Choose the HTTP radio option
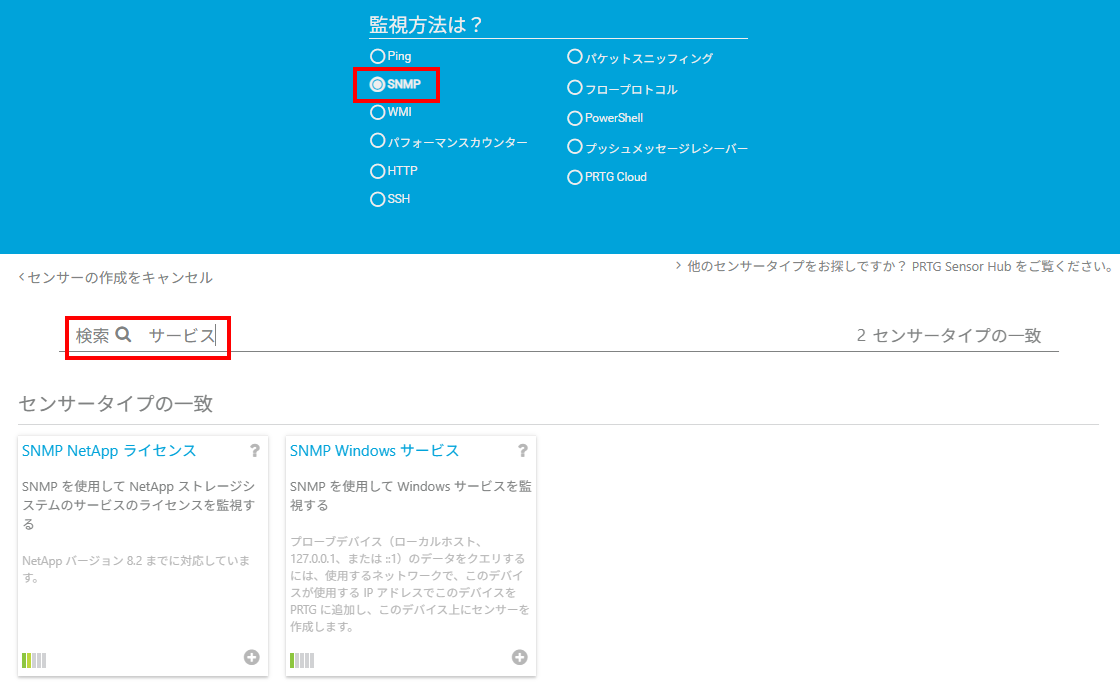The width and height of the screenshot is (1120, 698). click(377, 171)
